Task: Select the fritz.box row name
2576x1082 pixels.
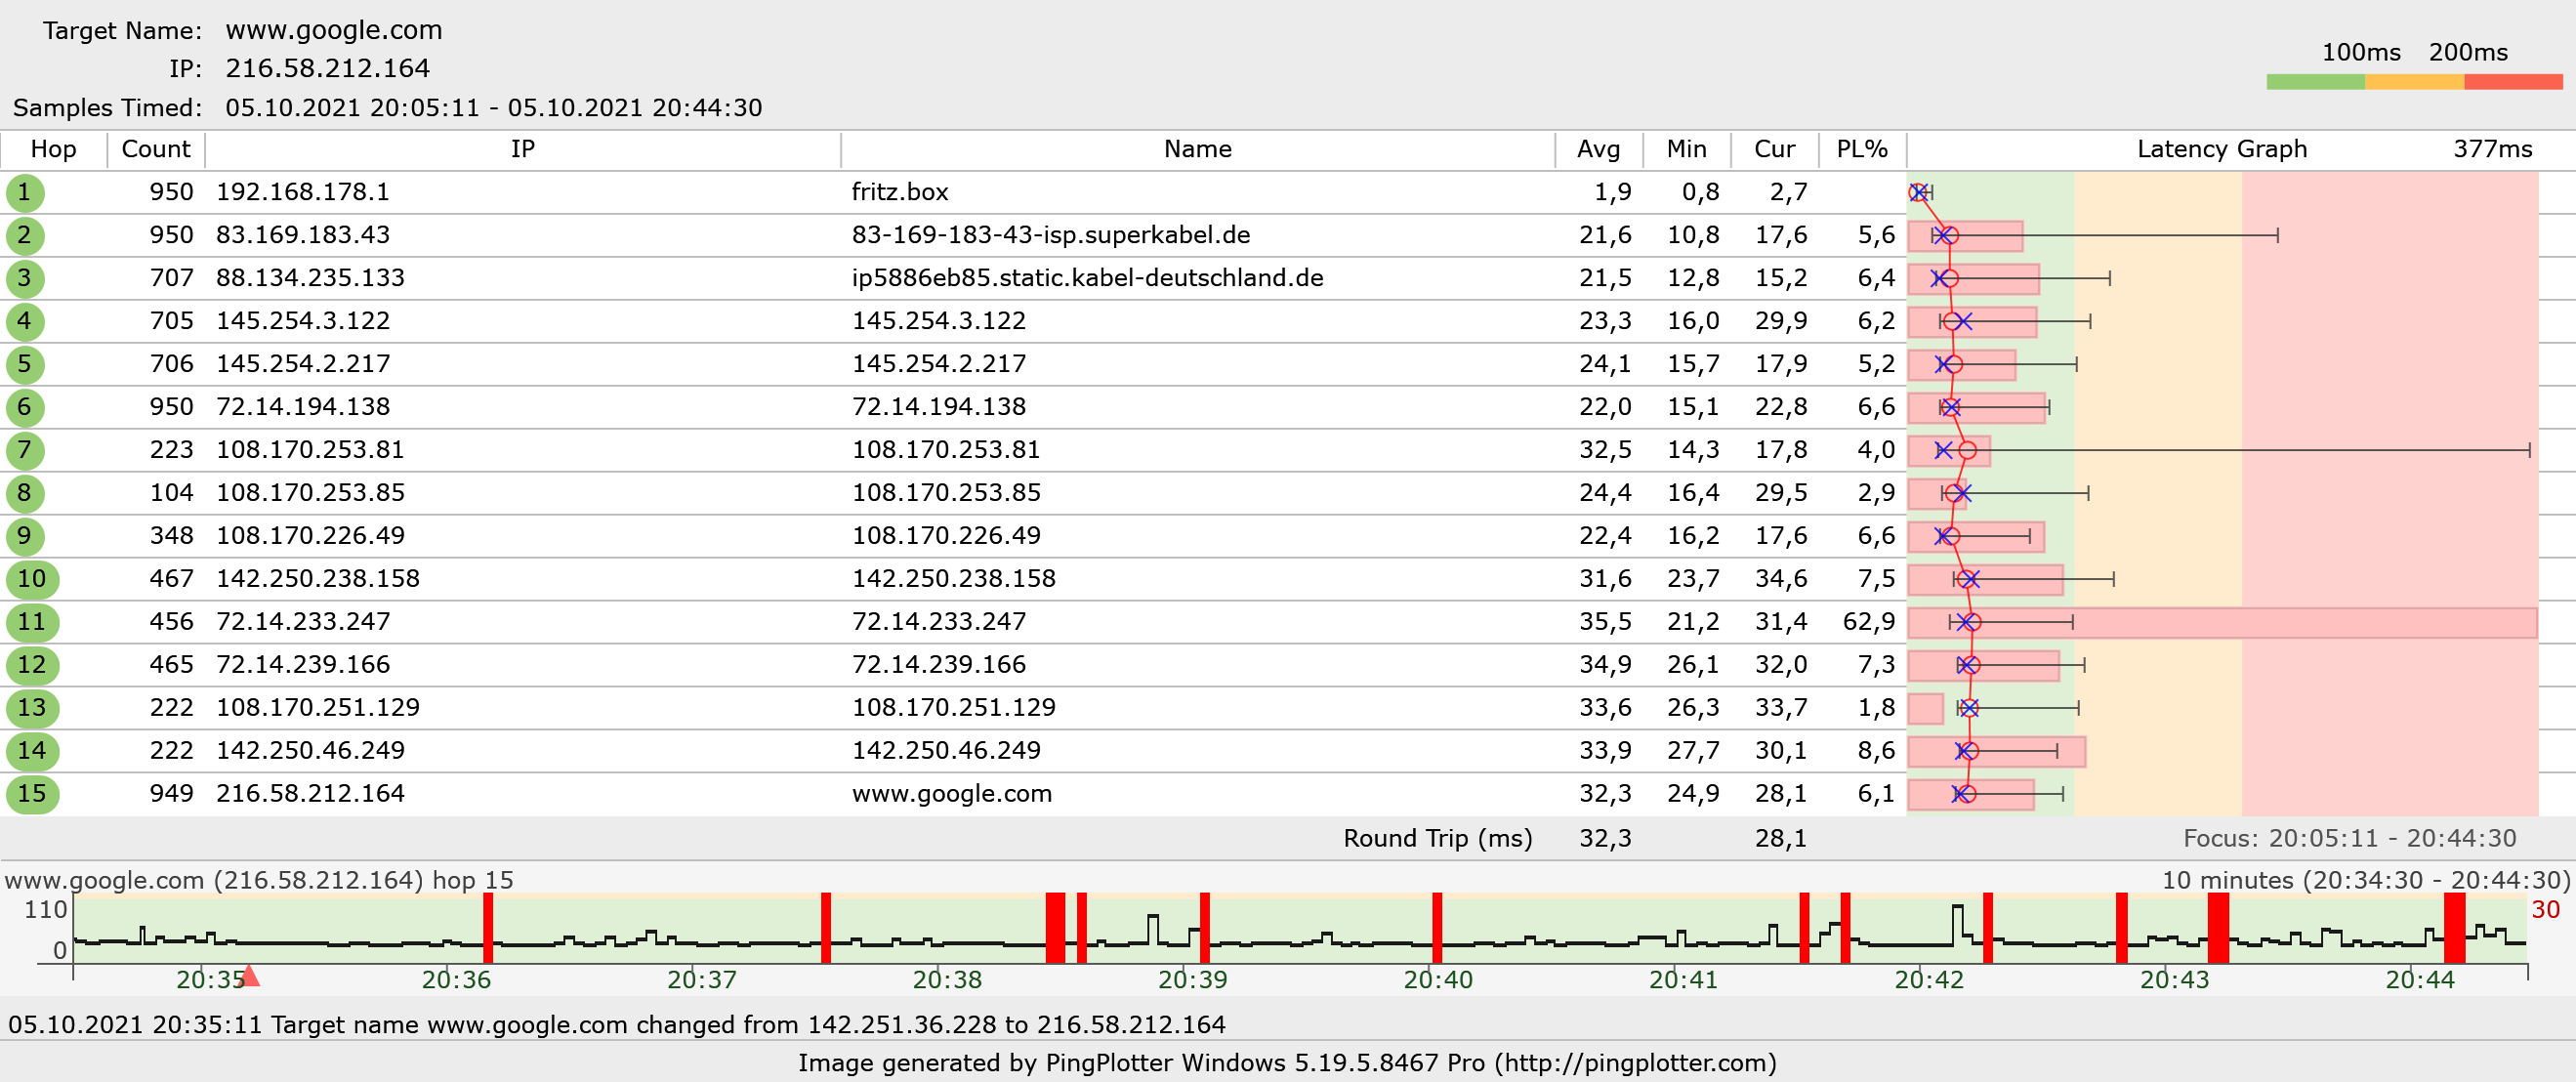Action: pos(899,192)
